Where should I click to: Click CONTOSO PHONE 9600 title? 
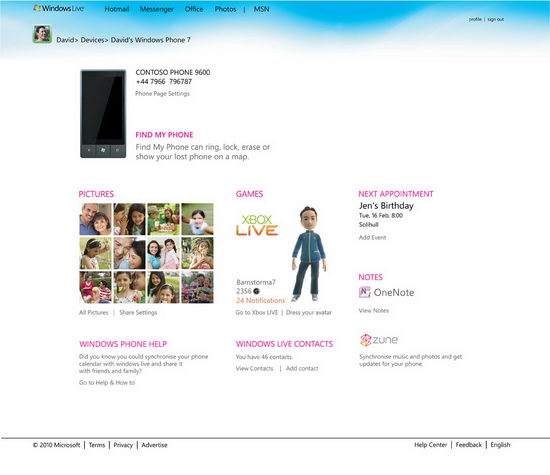pyautogui.click(x=173, y=73)
